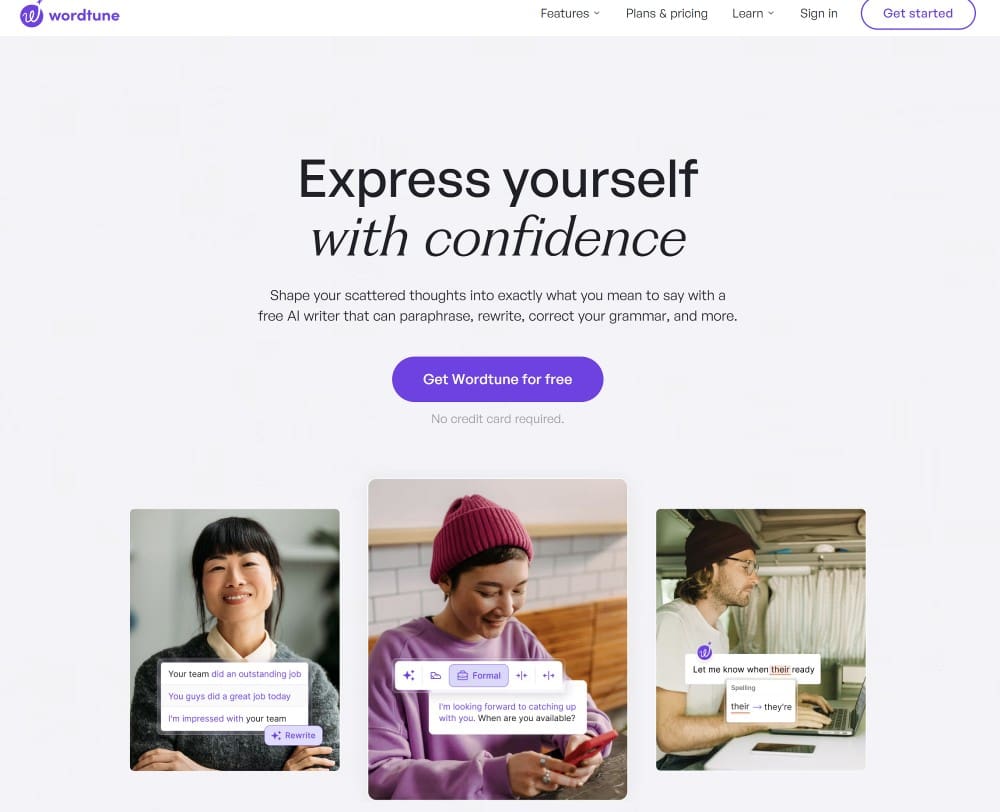Image resolution: width=1000 pixels, height=812 pixels.
Task: Open the Learn dropdown in navigation
Action: pyautogui.click(x=753, y=13)
